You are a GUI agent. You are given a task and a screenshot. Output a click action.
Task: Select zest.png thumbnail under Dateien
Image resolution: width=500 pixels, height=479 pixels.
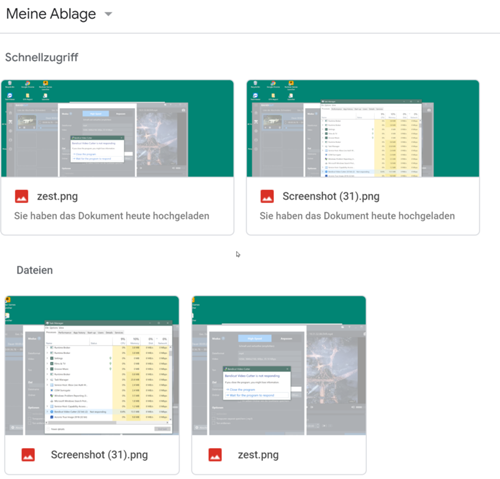pos(279,365)
